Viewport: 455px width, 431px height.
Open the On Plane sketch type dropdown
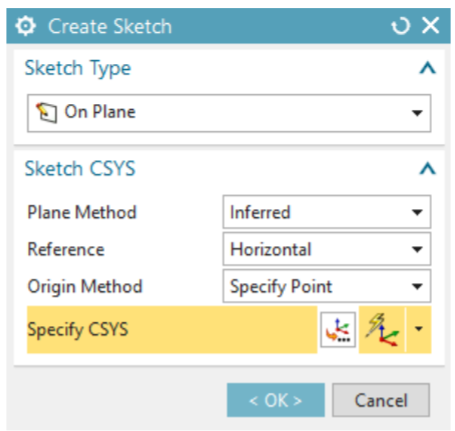229,113
